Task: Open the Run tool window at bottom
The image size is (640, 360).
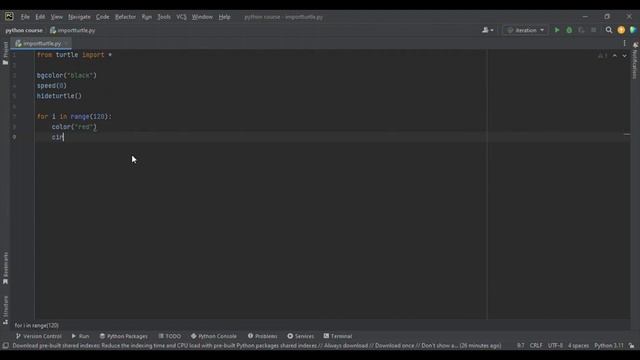Action: pos(80,336)
